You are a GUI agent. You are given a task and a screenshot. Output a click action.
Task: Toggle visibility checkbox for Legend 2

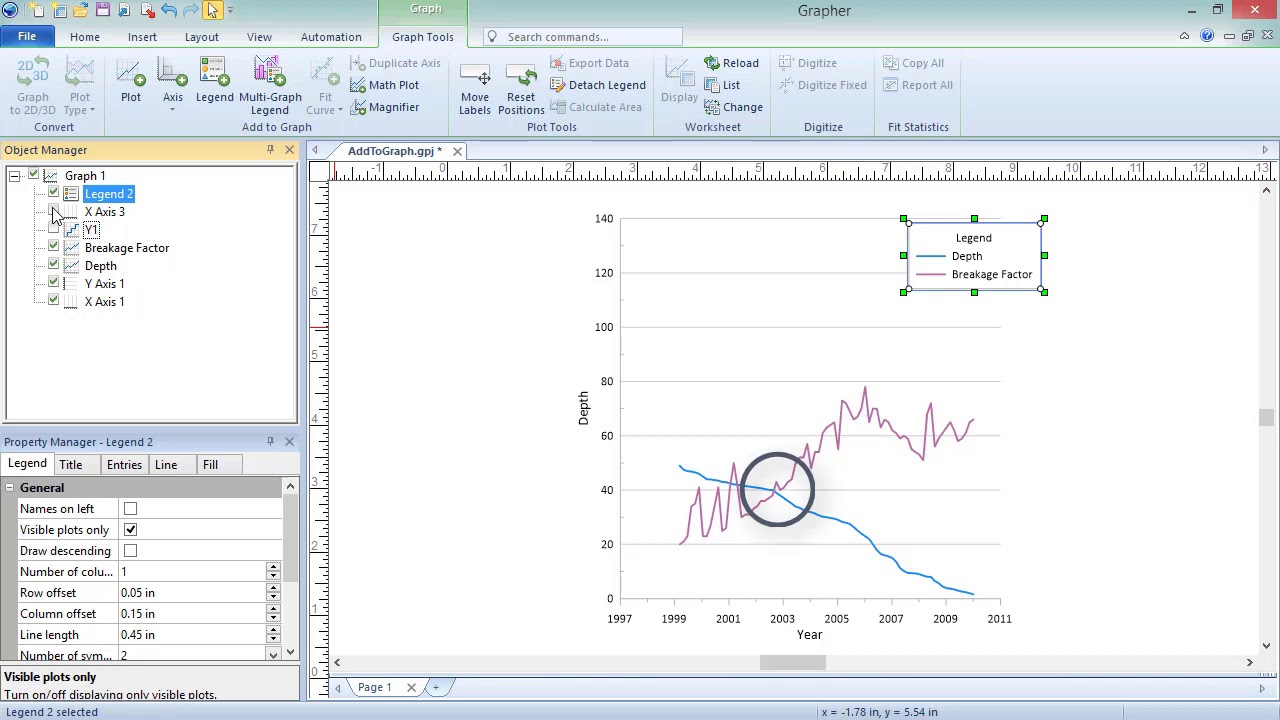click(x=53, y=194)
